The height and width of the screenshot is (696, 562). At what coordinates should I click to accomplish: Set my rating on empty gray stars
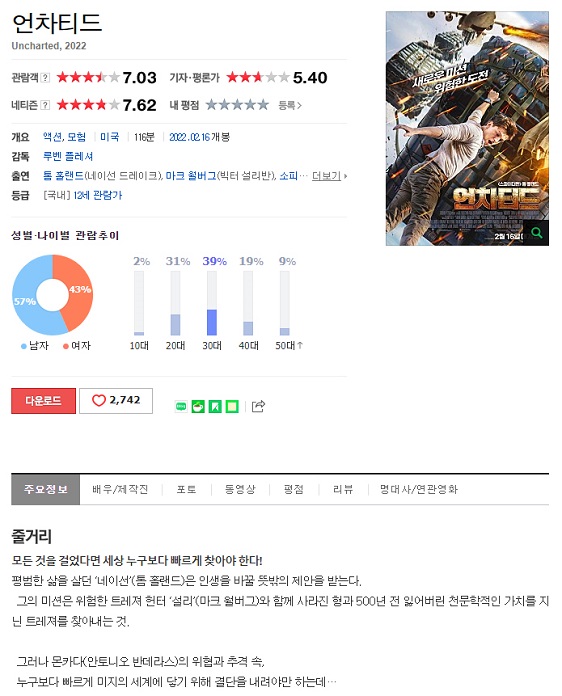(237, 105)
